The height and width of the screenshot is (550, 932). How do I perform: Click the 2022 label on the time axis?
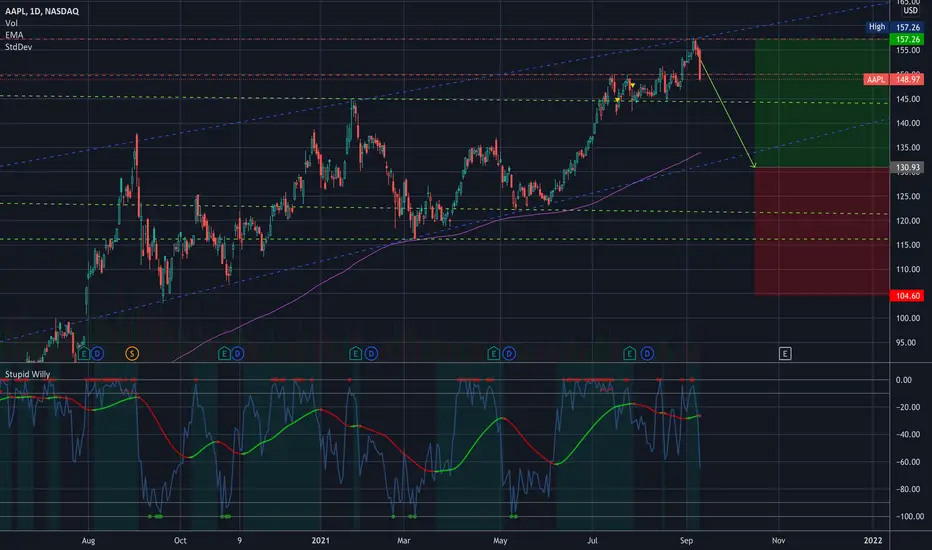pyautogui.click(x=873, y=540)
